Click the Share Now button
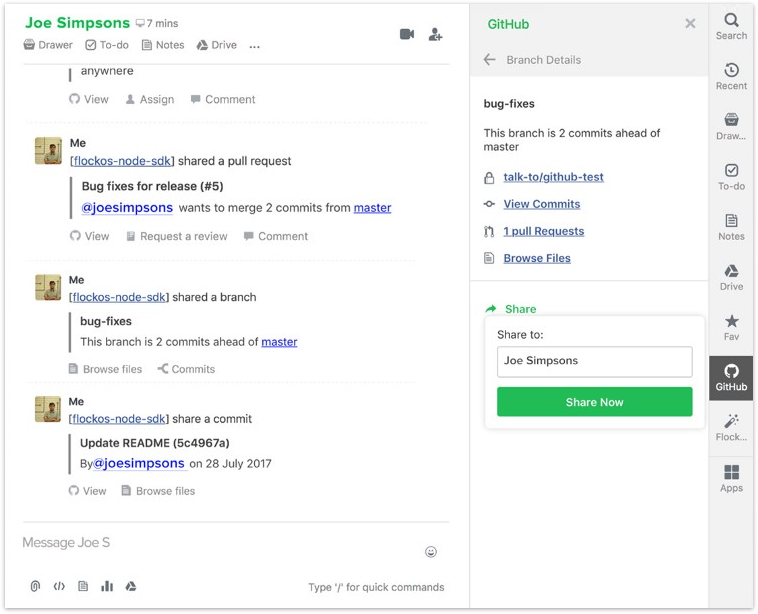Screen dimensions: 758x614 tap(595, 402)
